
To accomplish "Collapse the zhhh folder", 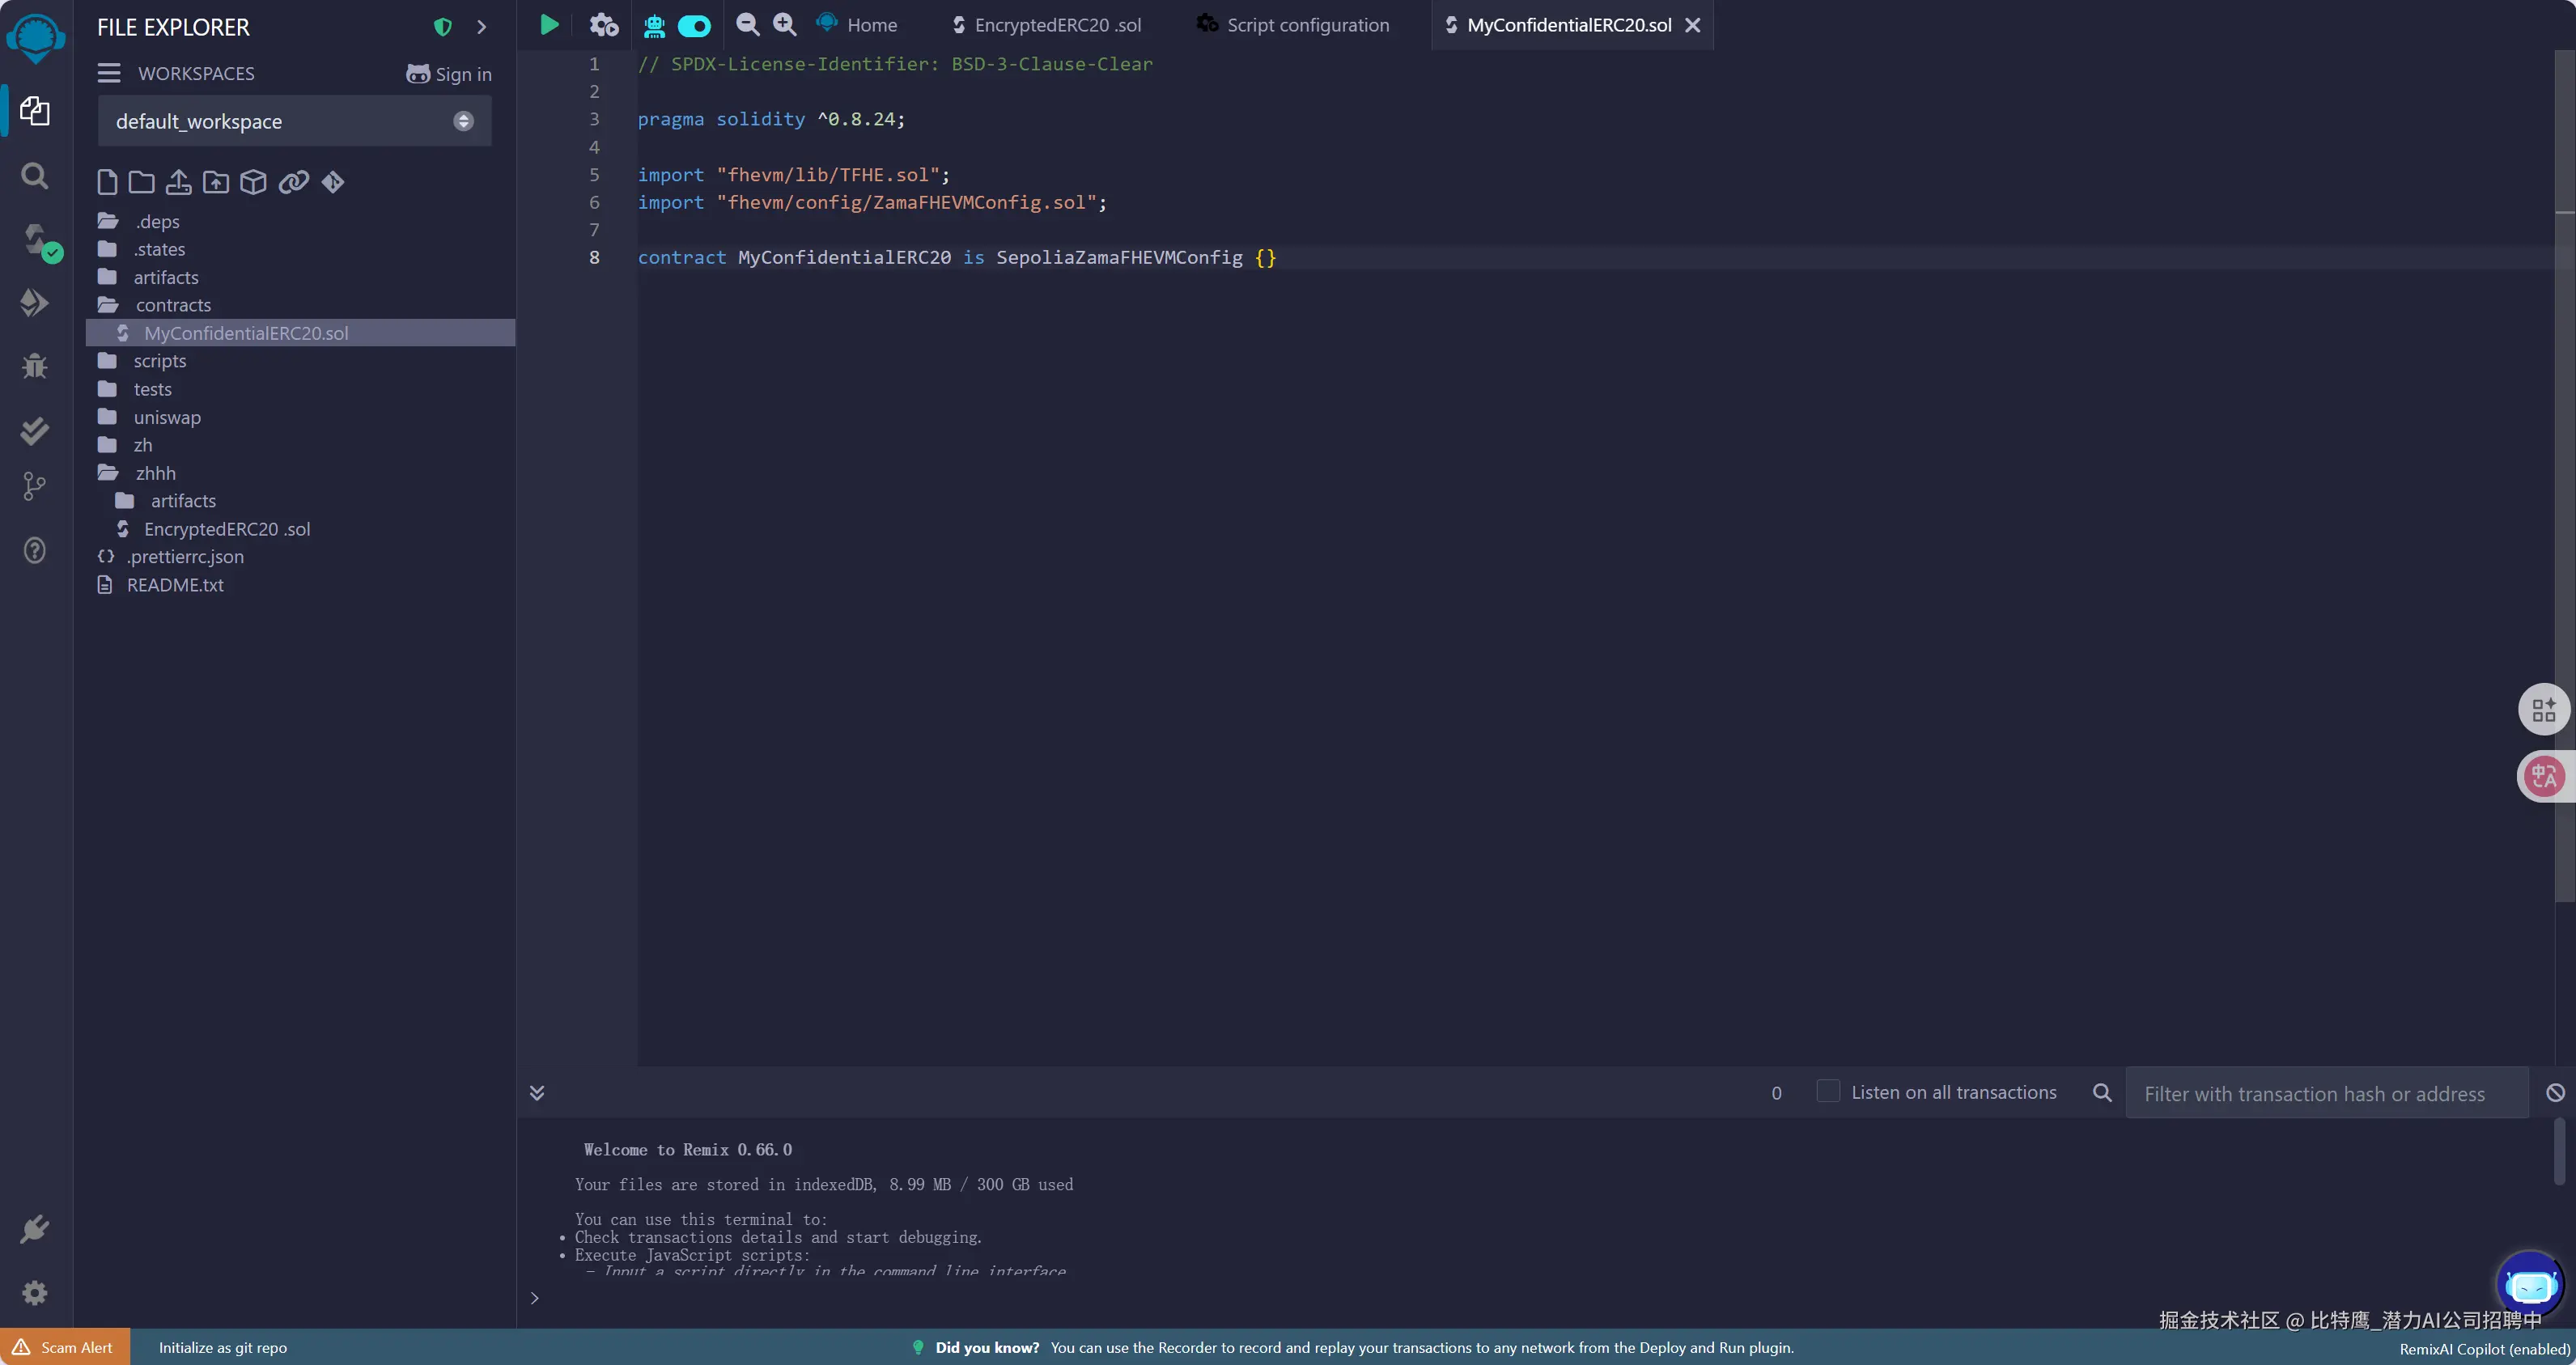I will point(155,473).
